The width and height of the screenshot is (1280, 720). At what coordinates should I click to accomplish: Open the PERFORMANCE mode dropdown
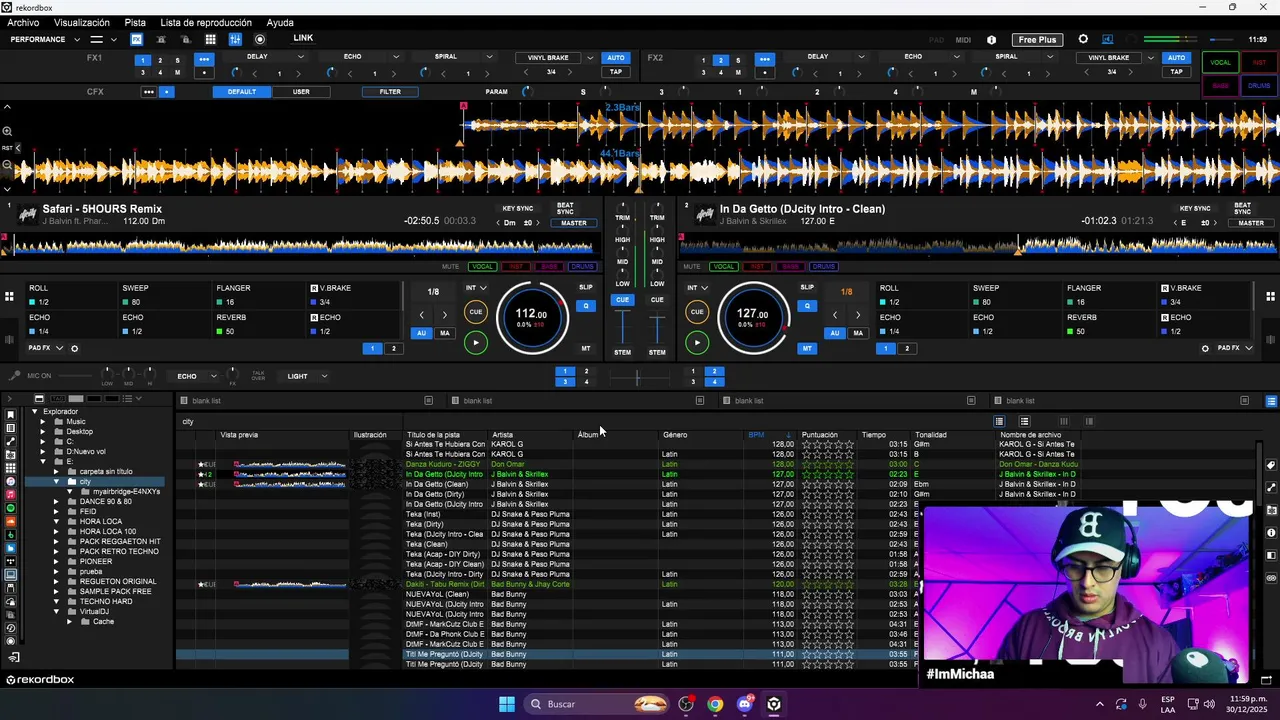[x=45, y=40]
